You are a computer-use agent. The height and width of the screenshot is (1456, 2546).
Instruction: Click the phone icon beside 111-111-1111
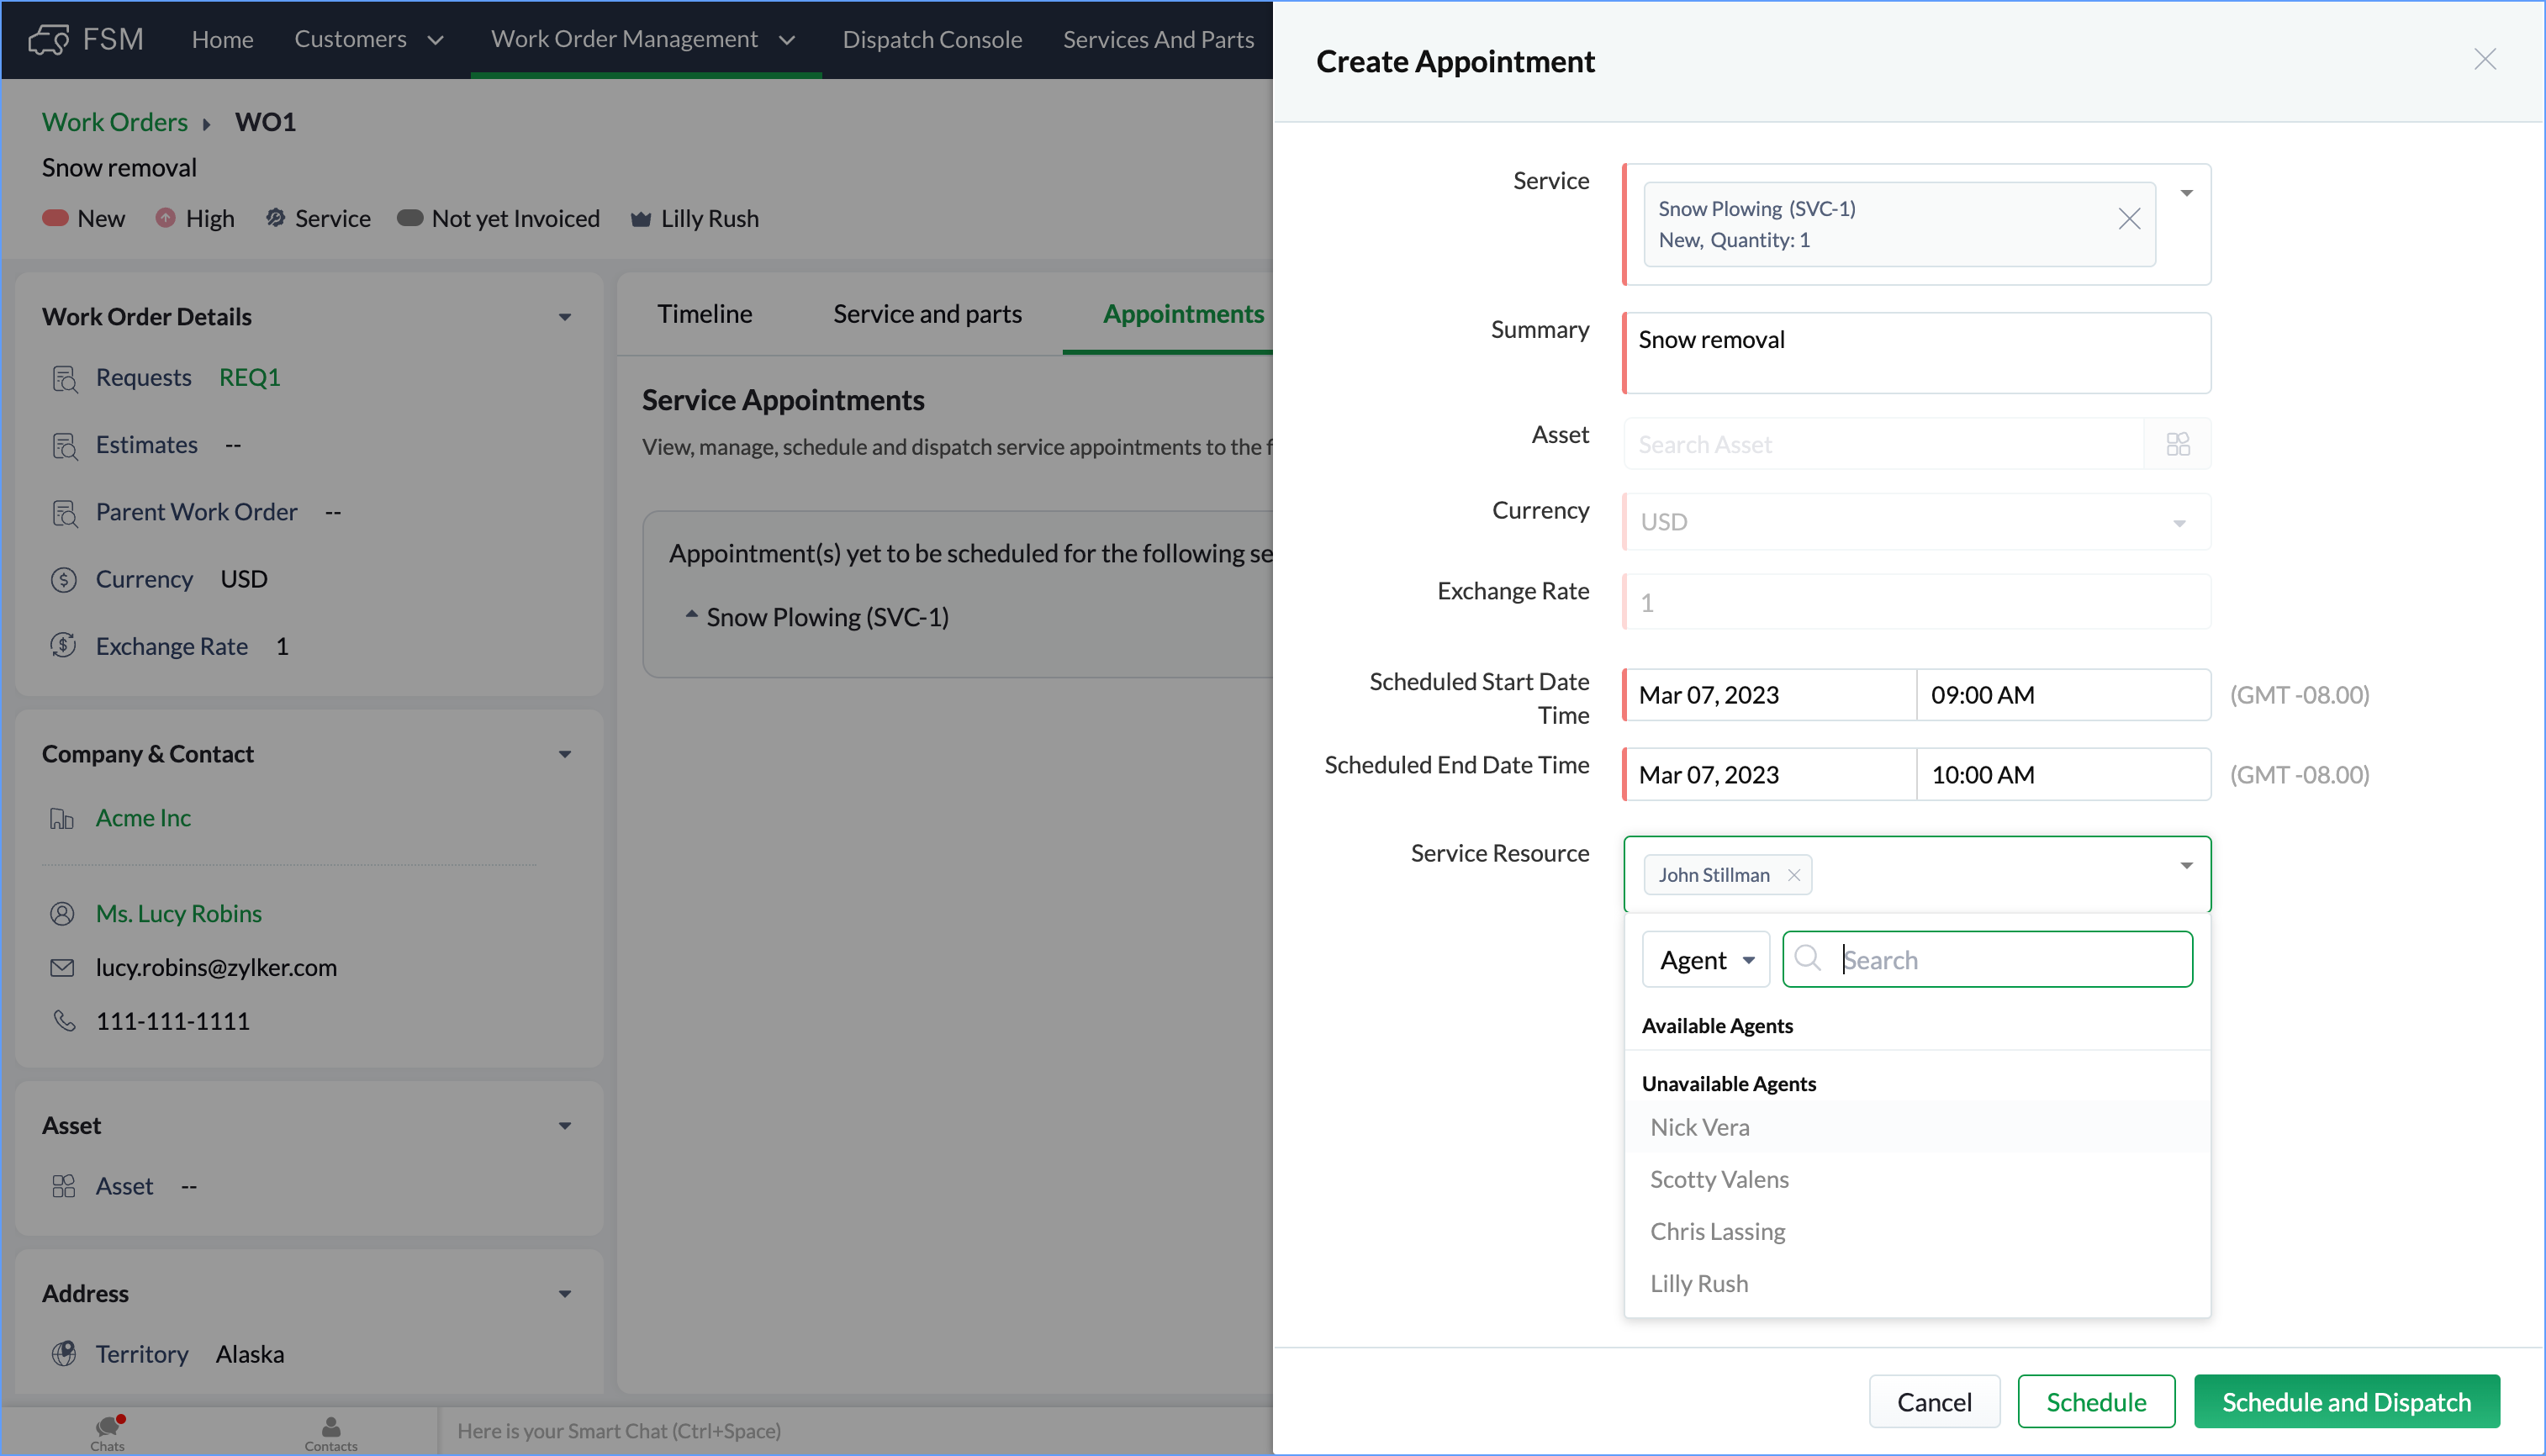click(x=64, y=1020)
